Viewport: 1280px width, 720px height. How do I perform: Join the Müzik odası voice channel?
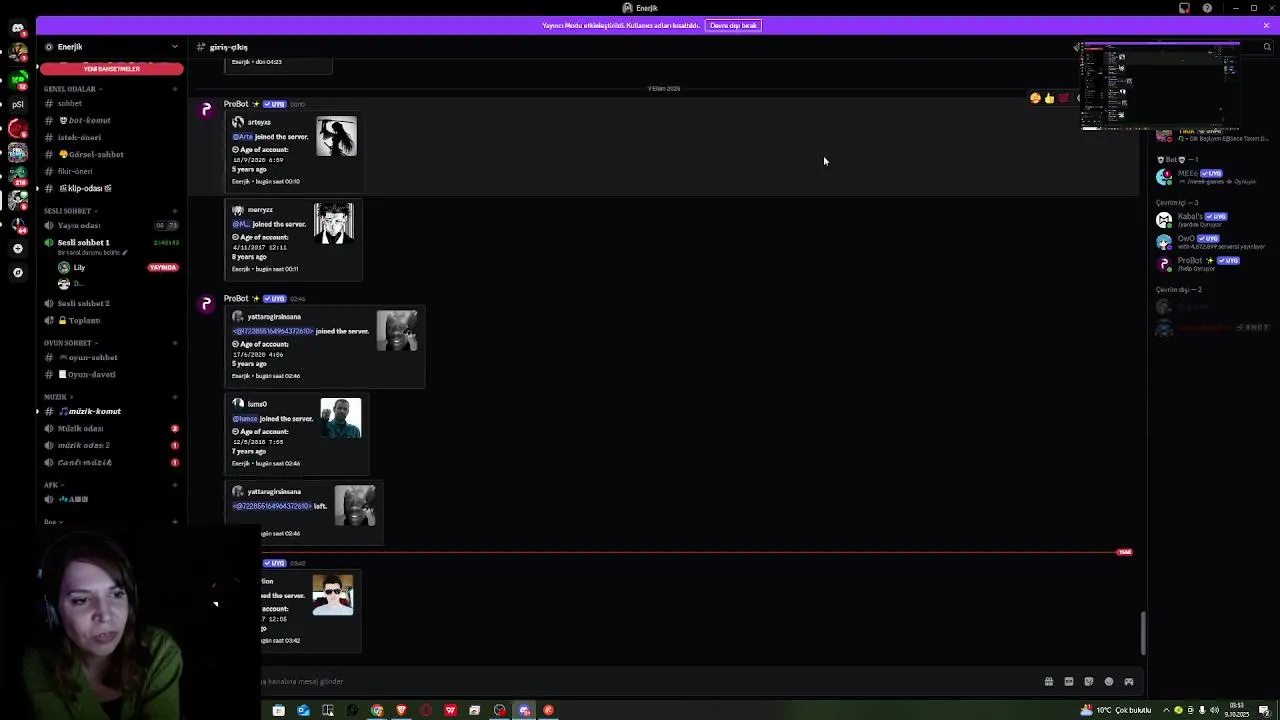pos(110,428)
